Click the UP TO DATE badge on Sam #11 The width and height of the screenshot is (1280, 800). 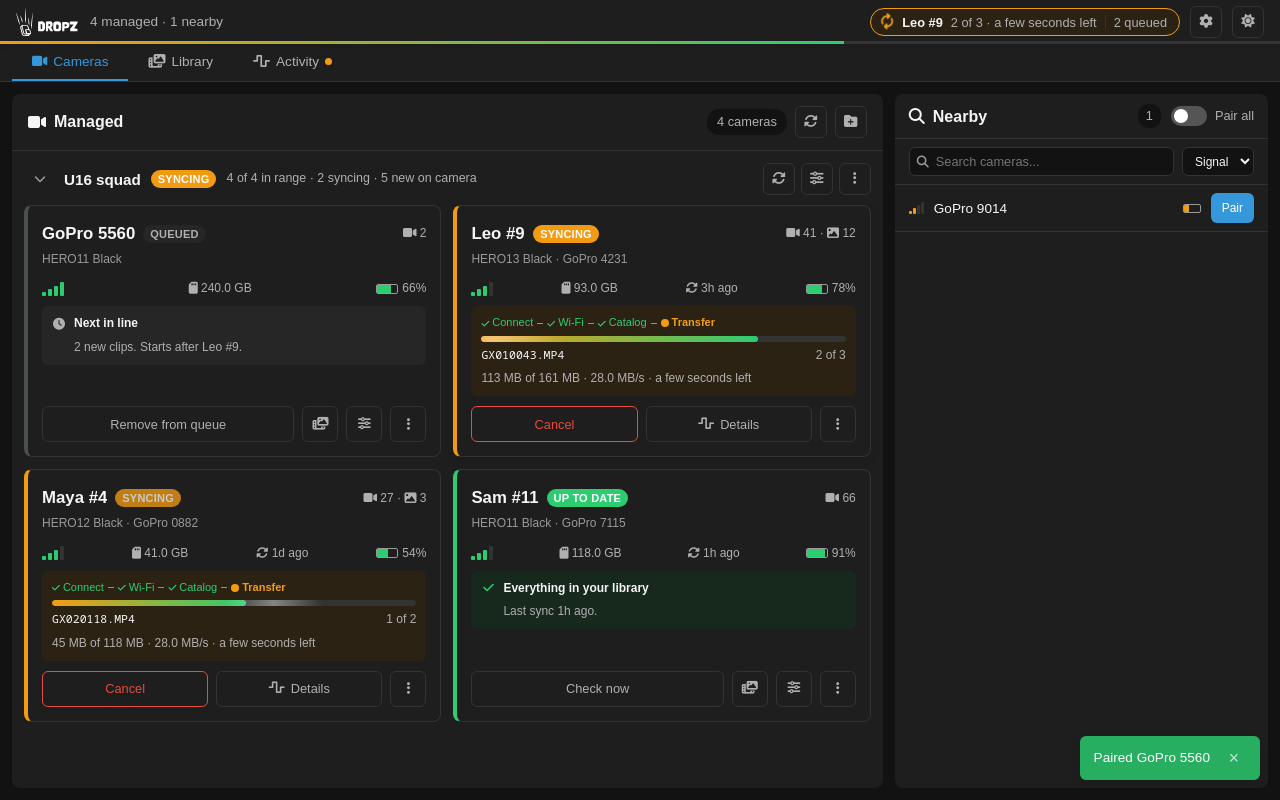point(587,498)
